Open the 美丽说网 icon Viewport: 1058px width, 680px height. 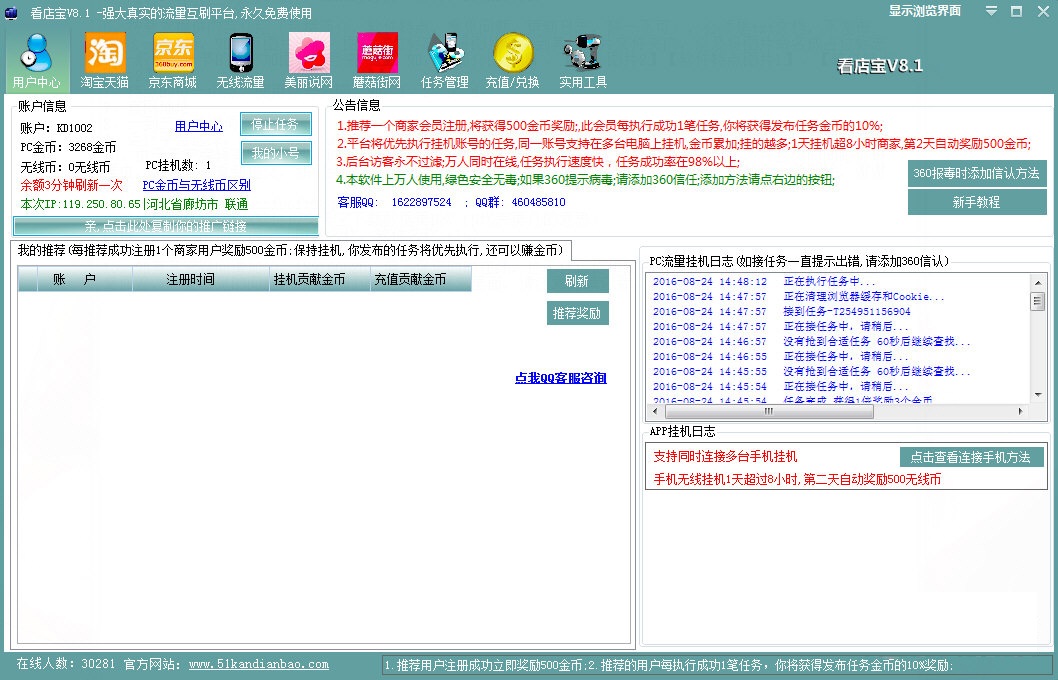click(x=309, y=59)
